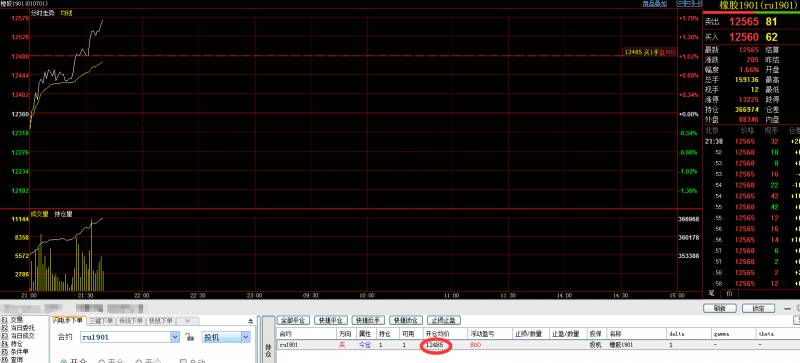Expand the extra order tabs dropdown arrow
The height and width of the screenshot is (363, 800).
coord(188,321)
